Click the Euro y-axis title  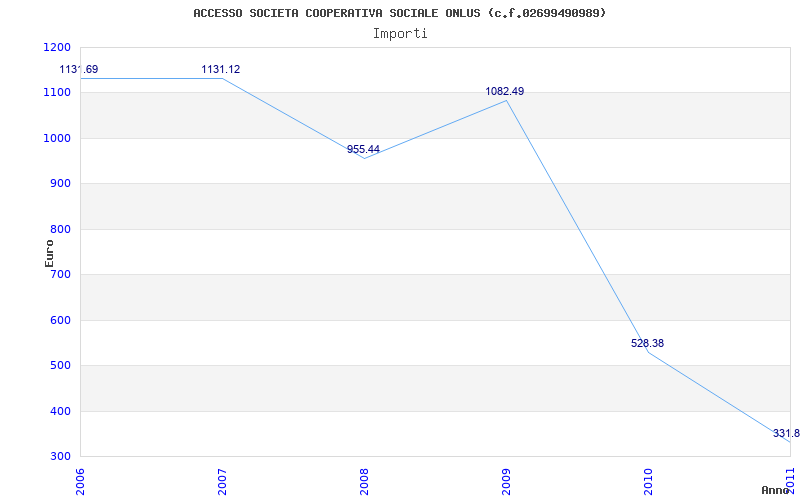49,253
